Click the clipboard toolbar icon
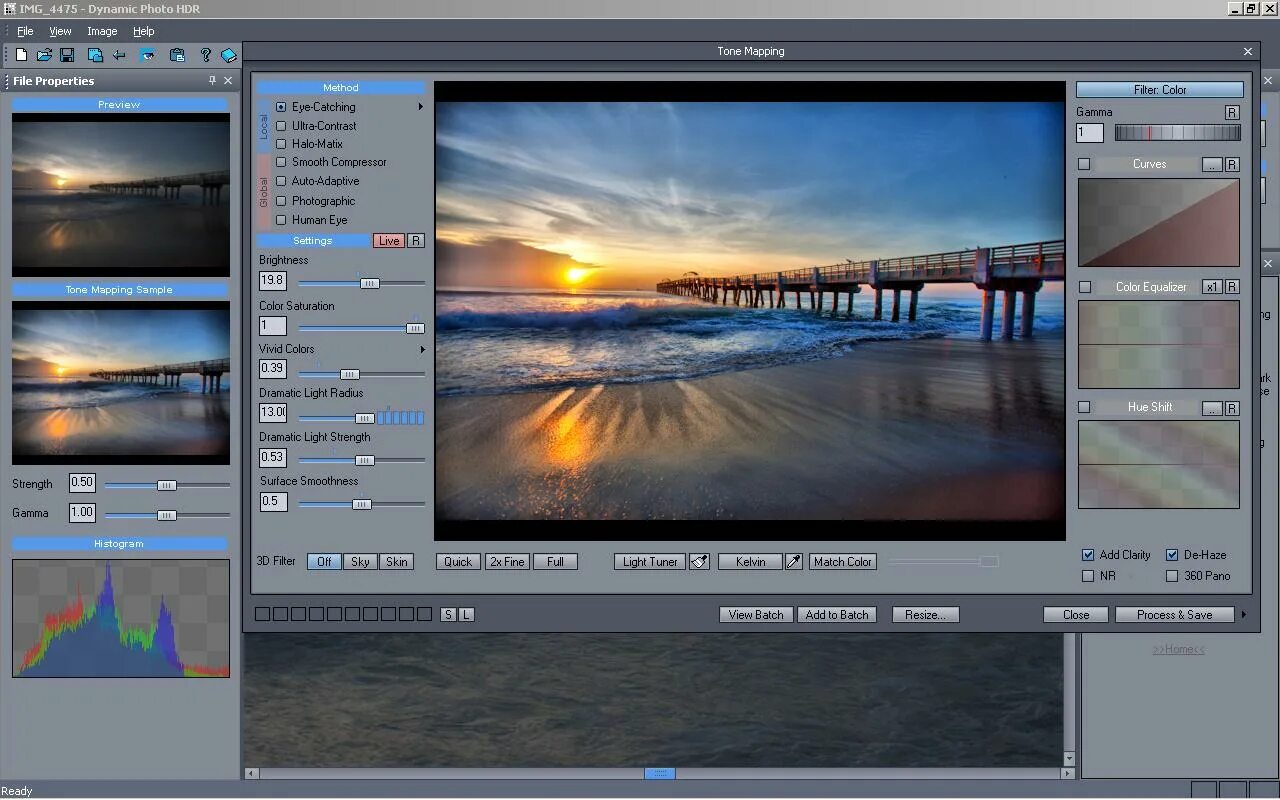This screenshot has width=1280, height=800. point(177,55)
